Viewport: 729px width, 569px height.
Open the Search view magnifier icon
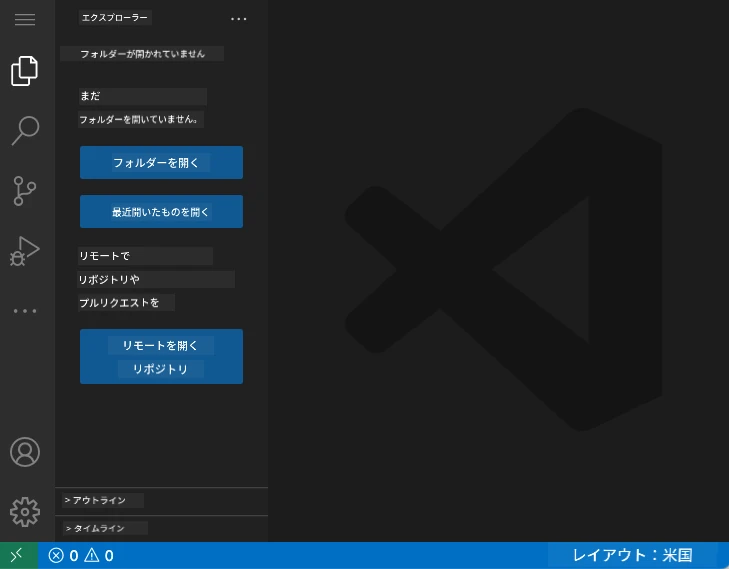click(x=25, y=131)
